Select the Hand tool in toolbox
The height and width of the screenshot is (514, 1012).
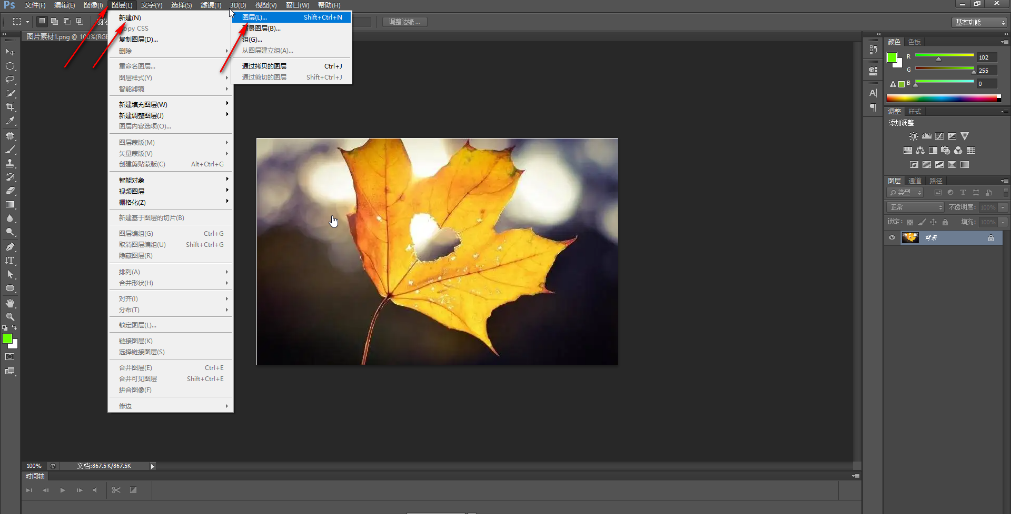[x=10, y=302]
